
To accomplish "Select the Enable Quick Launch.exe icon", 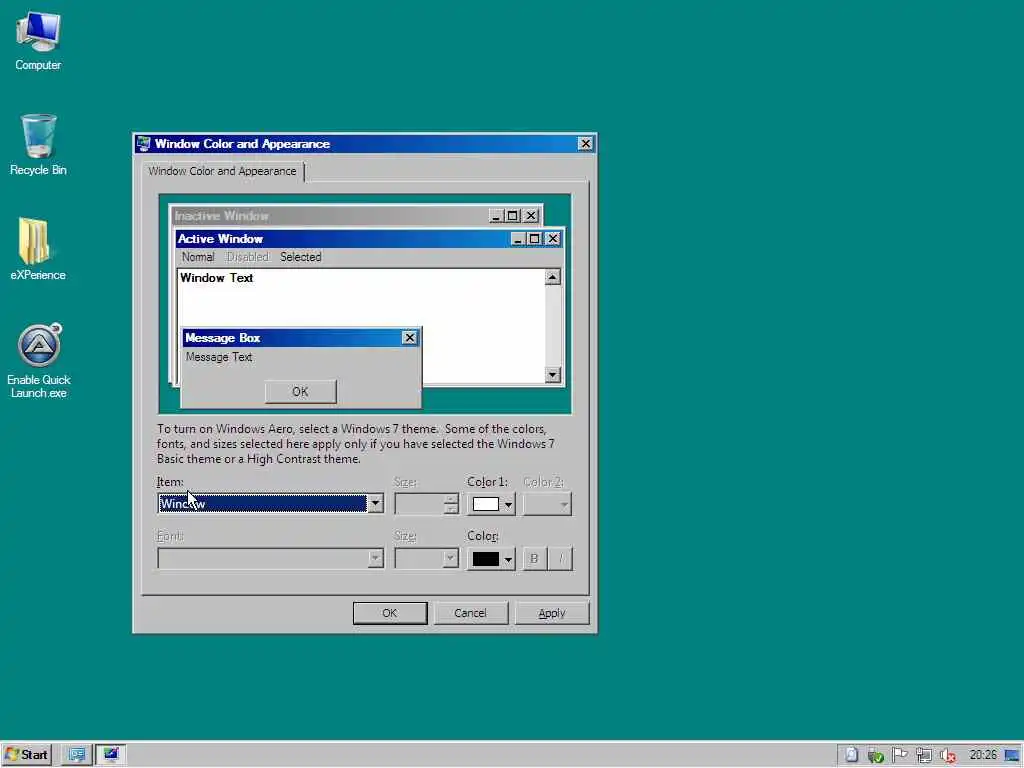I will click(x=39, y=360).
